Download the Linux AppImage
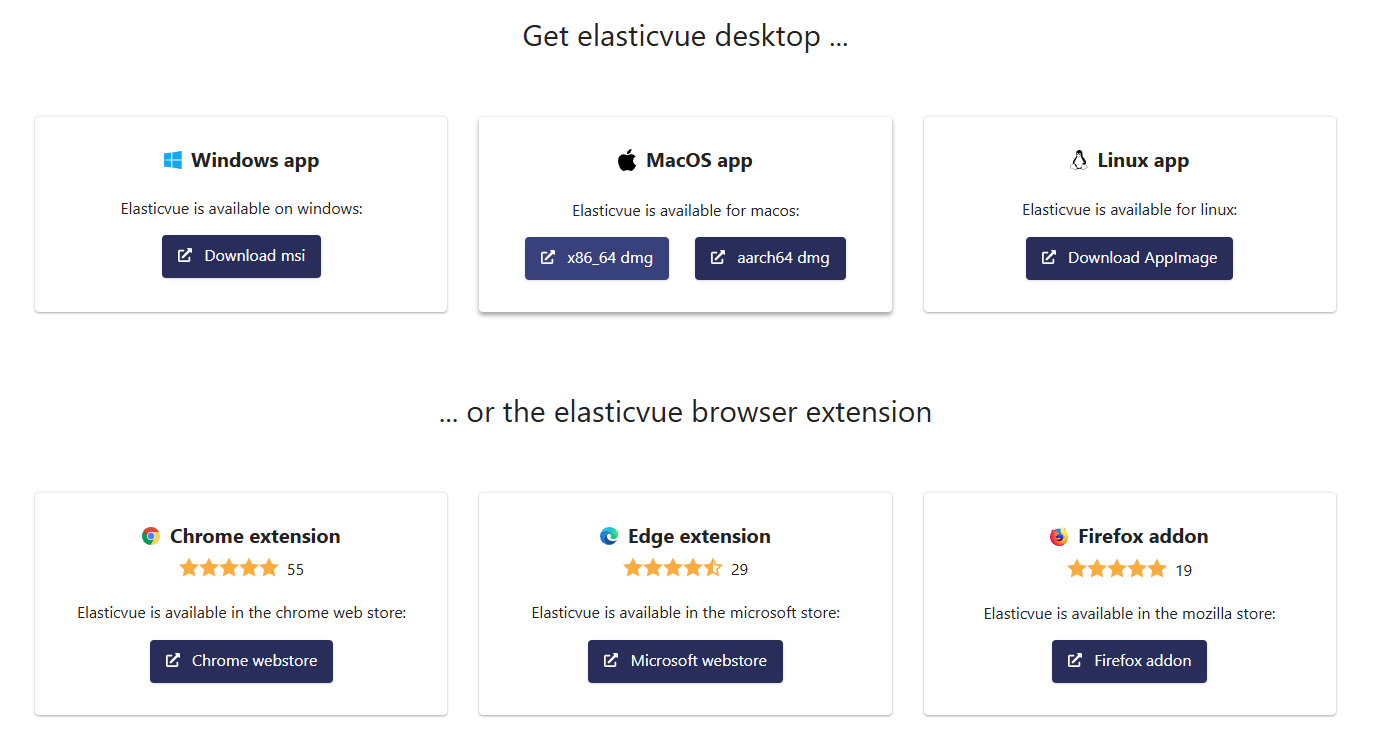This screenshot has height=744, width=1375. (1129, 258)
